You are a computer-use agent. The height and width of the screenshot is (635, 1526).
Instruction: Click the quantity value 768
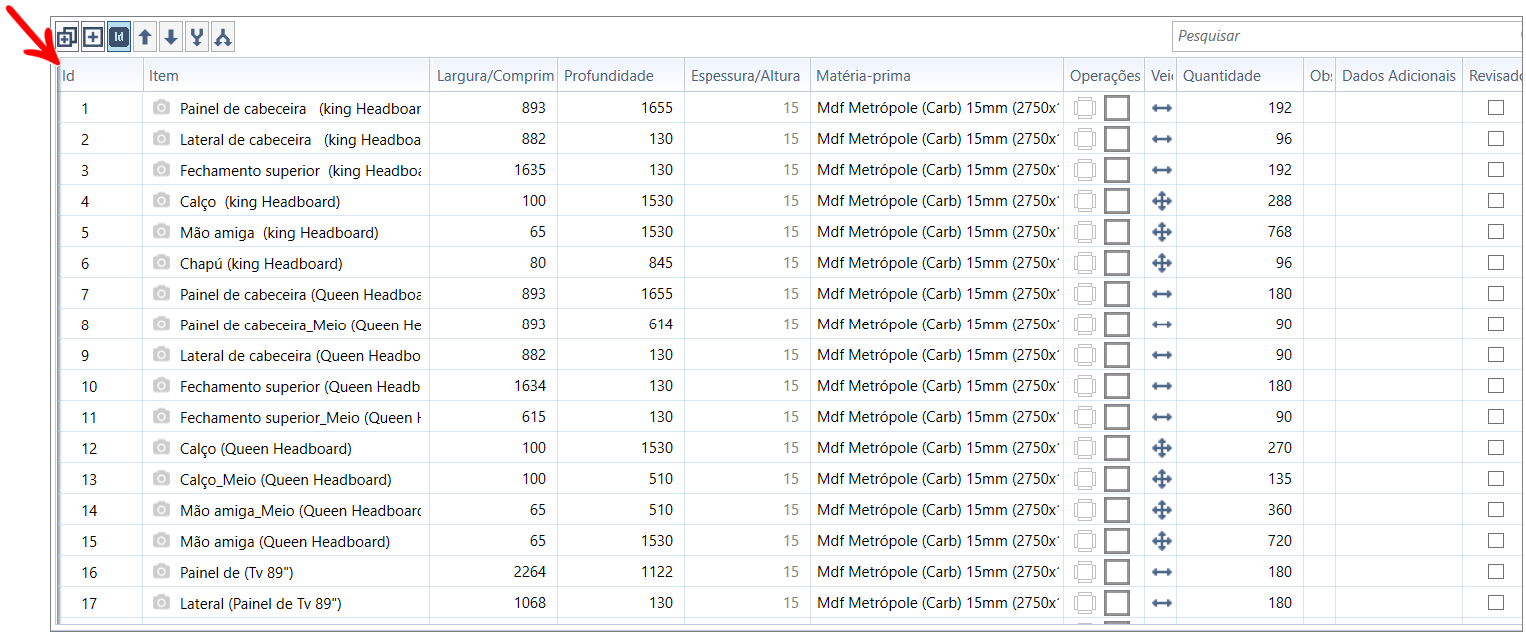coord(1279,232)
